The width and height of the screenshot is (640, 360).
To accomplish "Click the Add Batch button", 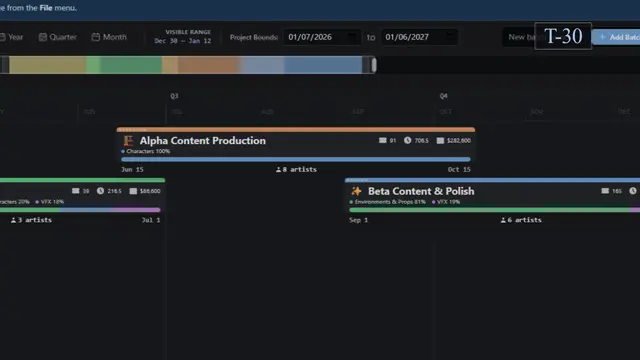I will pos(617,37).
